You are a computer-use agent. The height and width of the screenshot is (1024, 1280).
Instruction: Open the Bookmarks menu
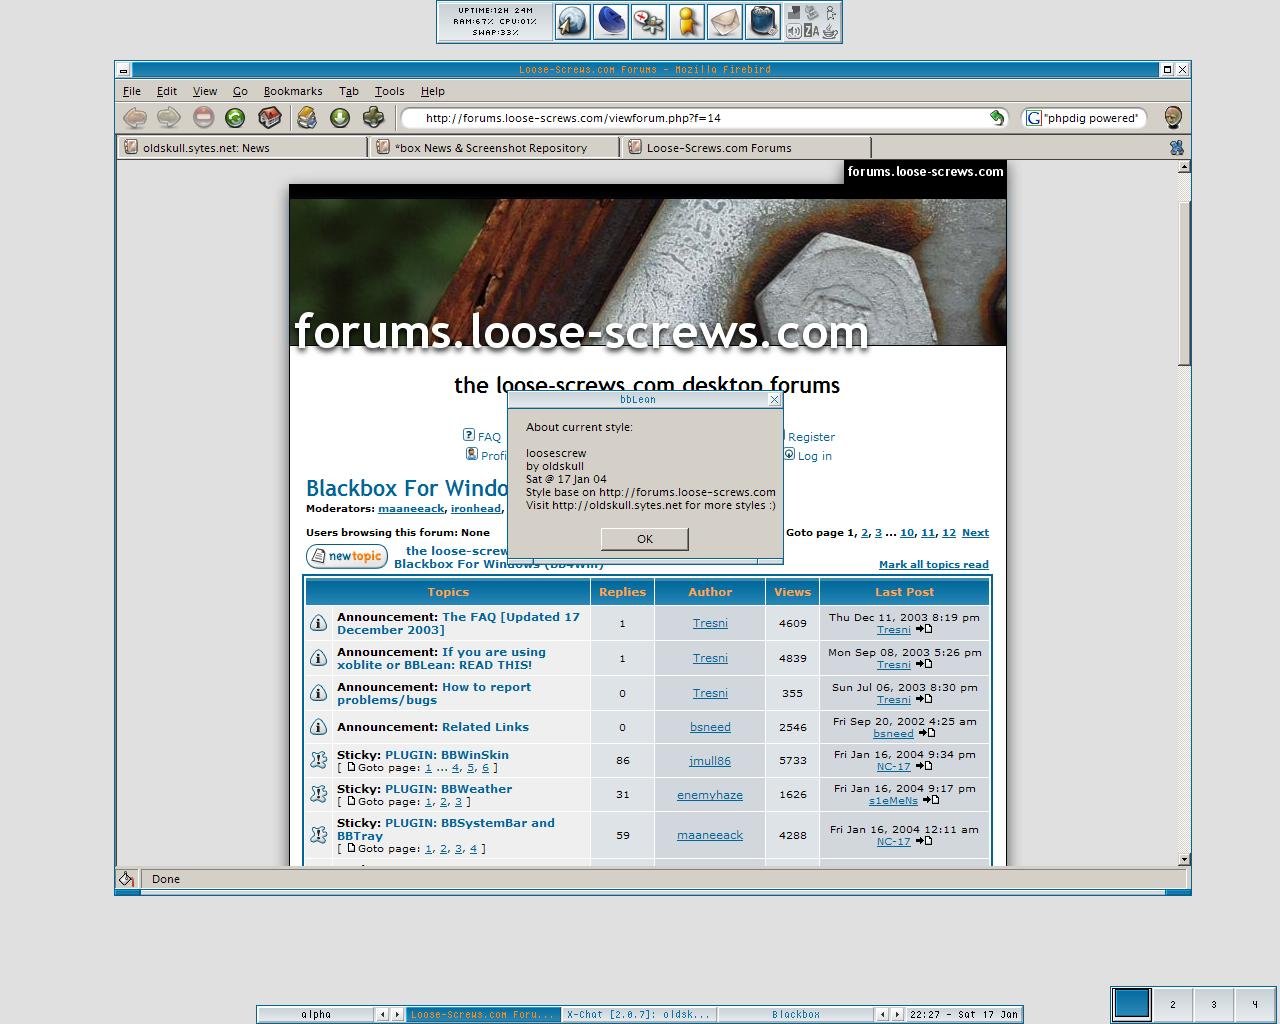293,91
